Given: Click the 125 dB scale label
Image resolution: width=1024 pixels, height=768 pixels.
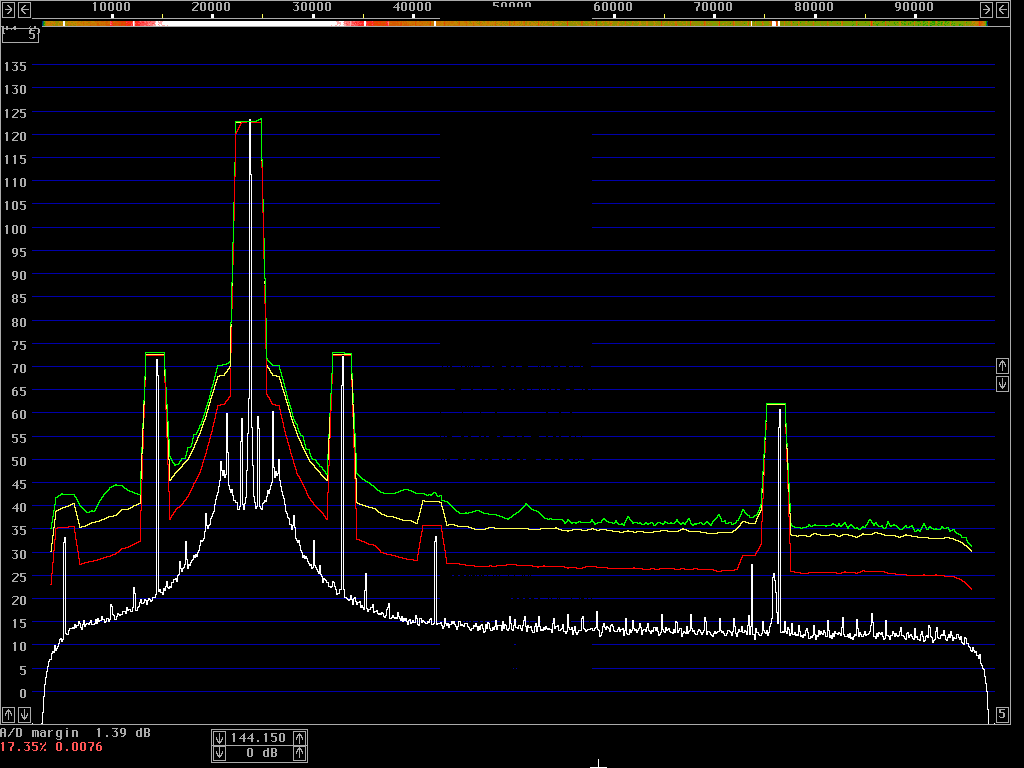Looking at the screenshot, I should point(15,113).
